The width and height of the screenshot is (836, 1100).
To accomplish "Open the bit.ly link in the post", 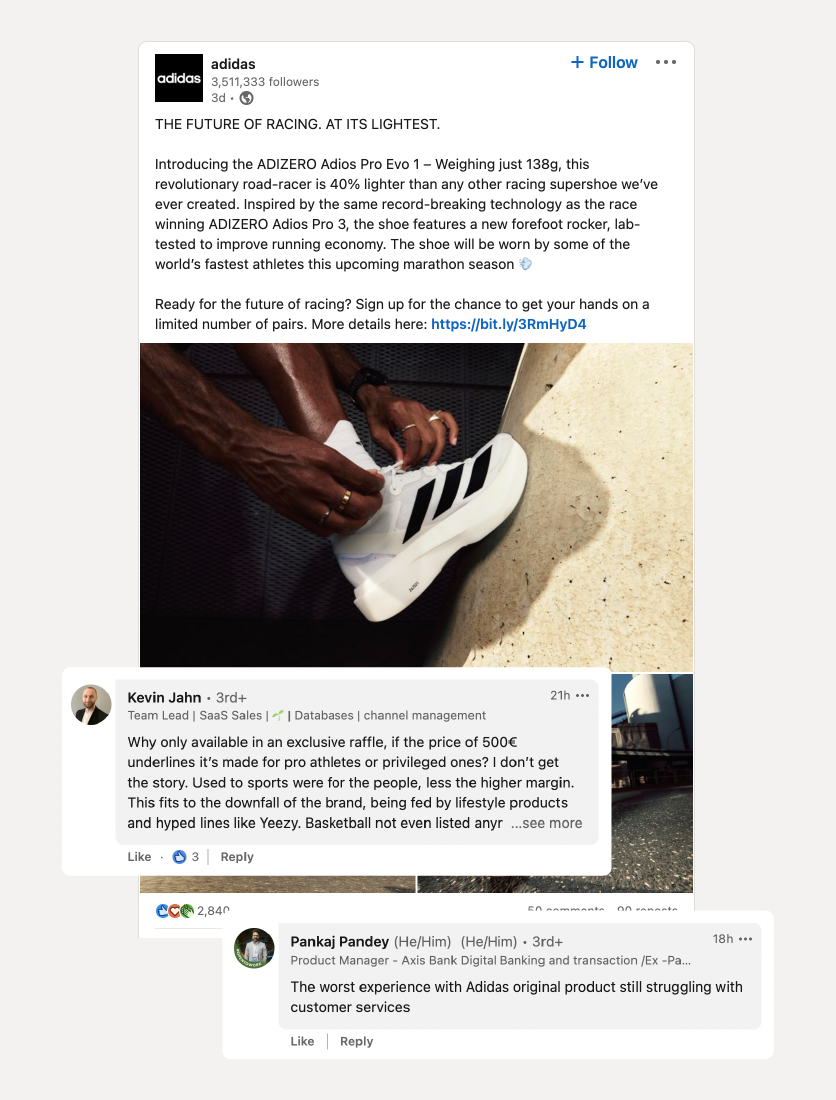I will pyautogui.click(x=508, y=324).
